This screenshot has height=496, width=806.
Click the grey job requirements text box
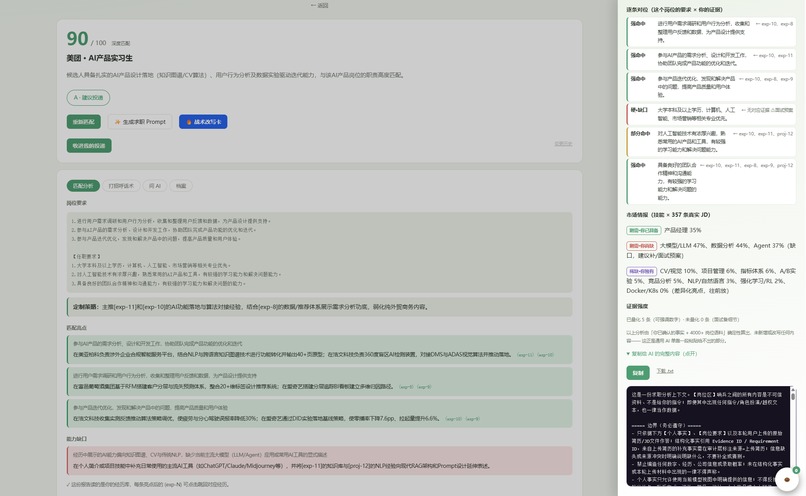319,252
